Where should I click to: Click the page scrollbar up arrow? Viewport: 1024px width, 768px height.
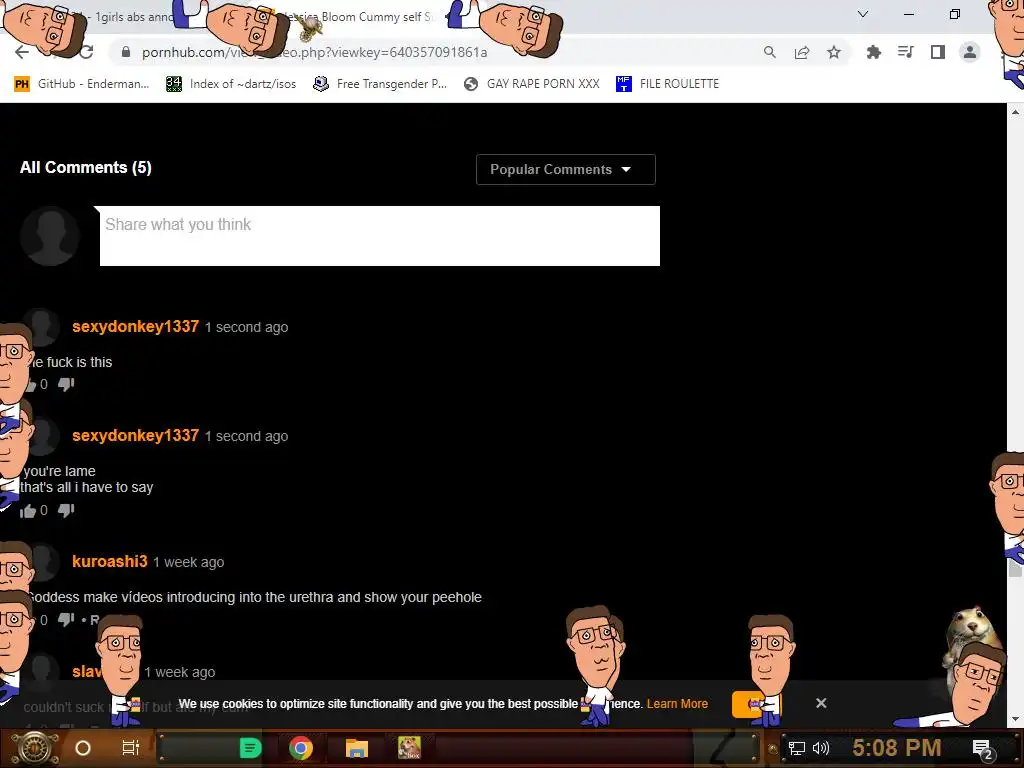(1015, 112)
